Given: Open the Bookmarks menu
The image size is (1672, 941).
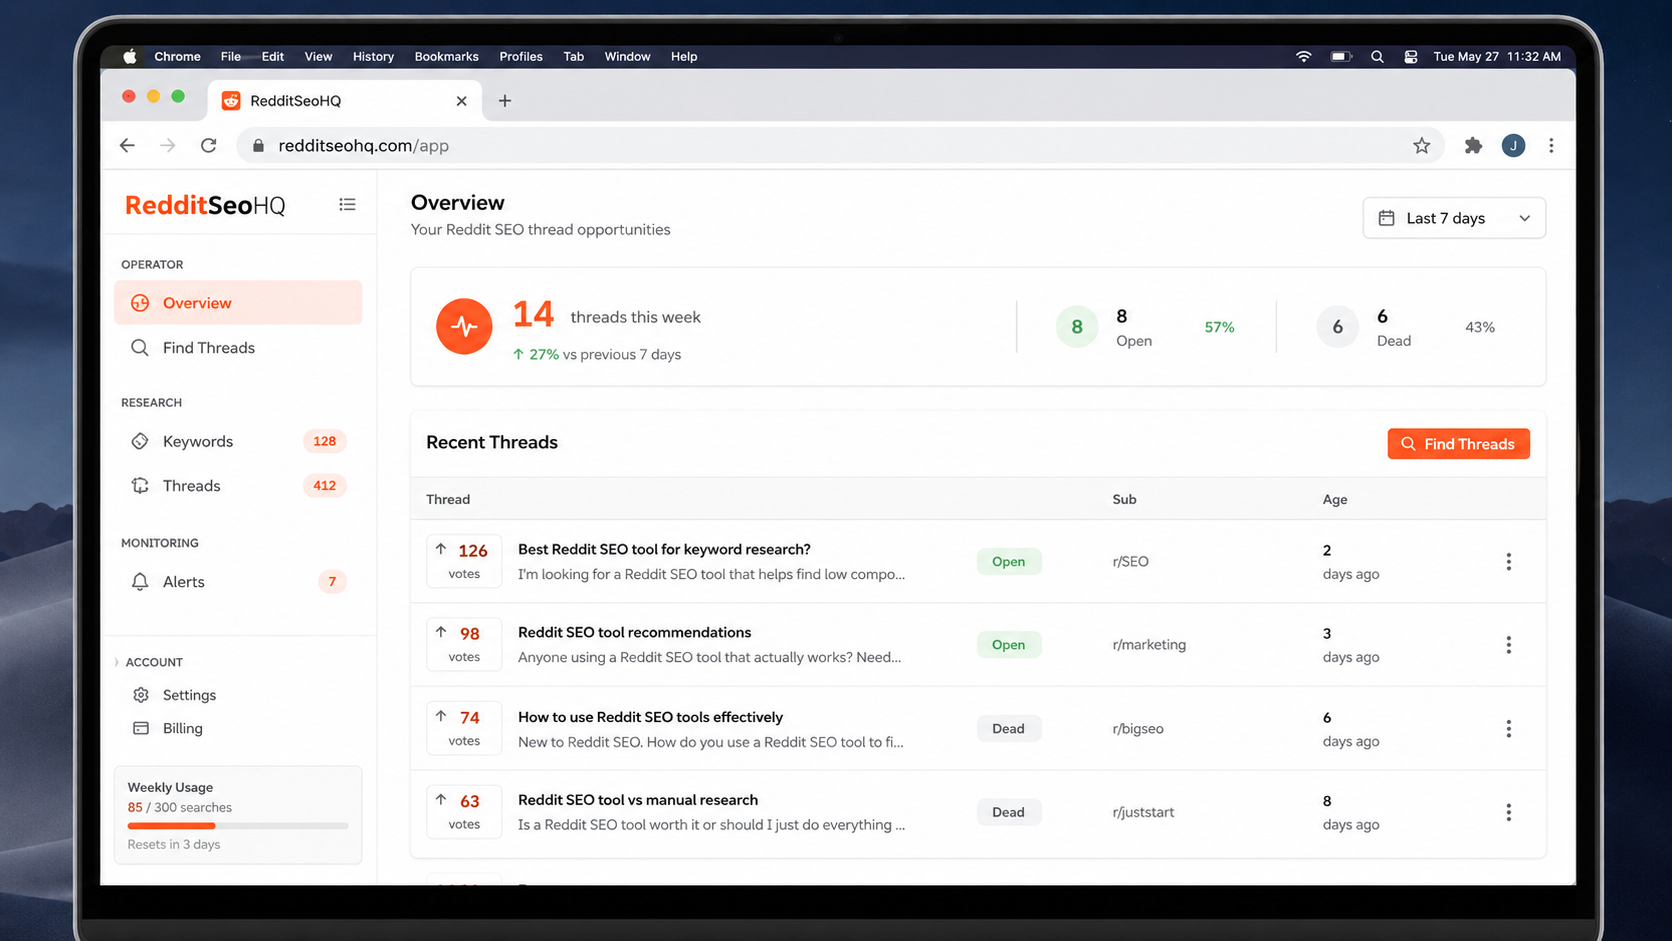Looking at the screenshot, I should tap(446, 57).
